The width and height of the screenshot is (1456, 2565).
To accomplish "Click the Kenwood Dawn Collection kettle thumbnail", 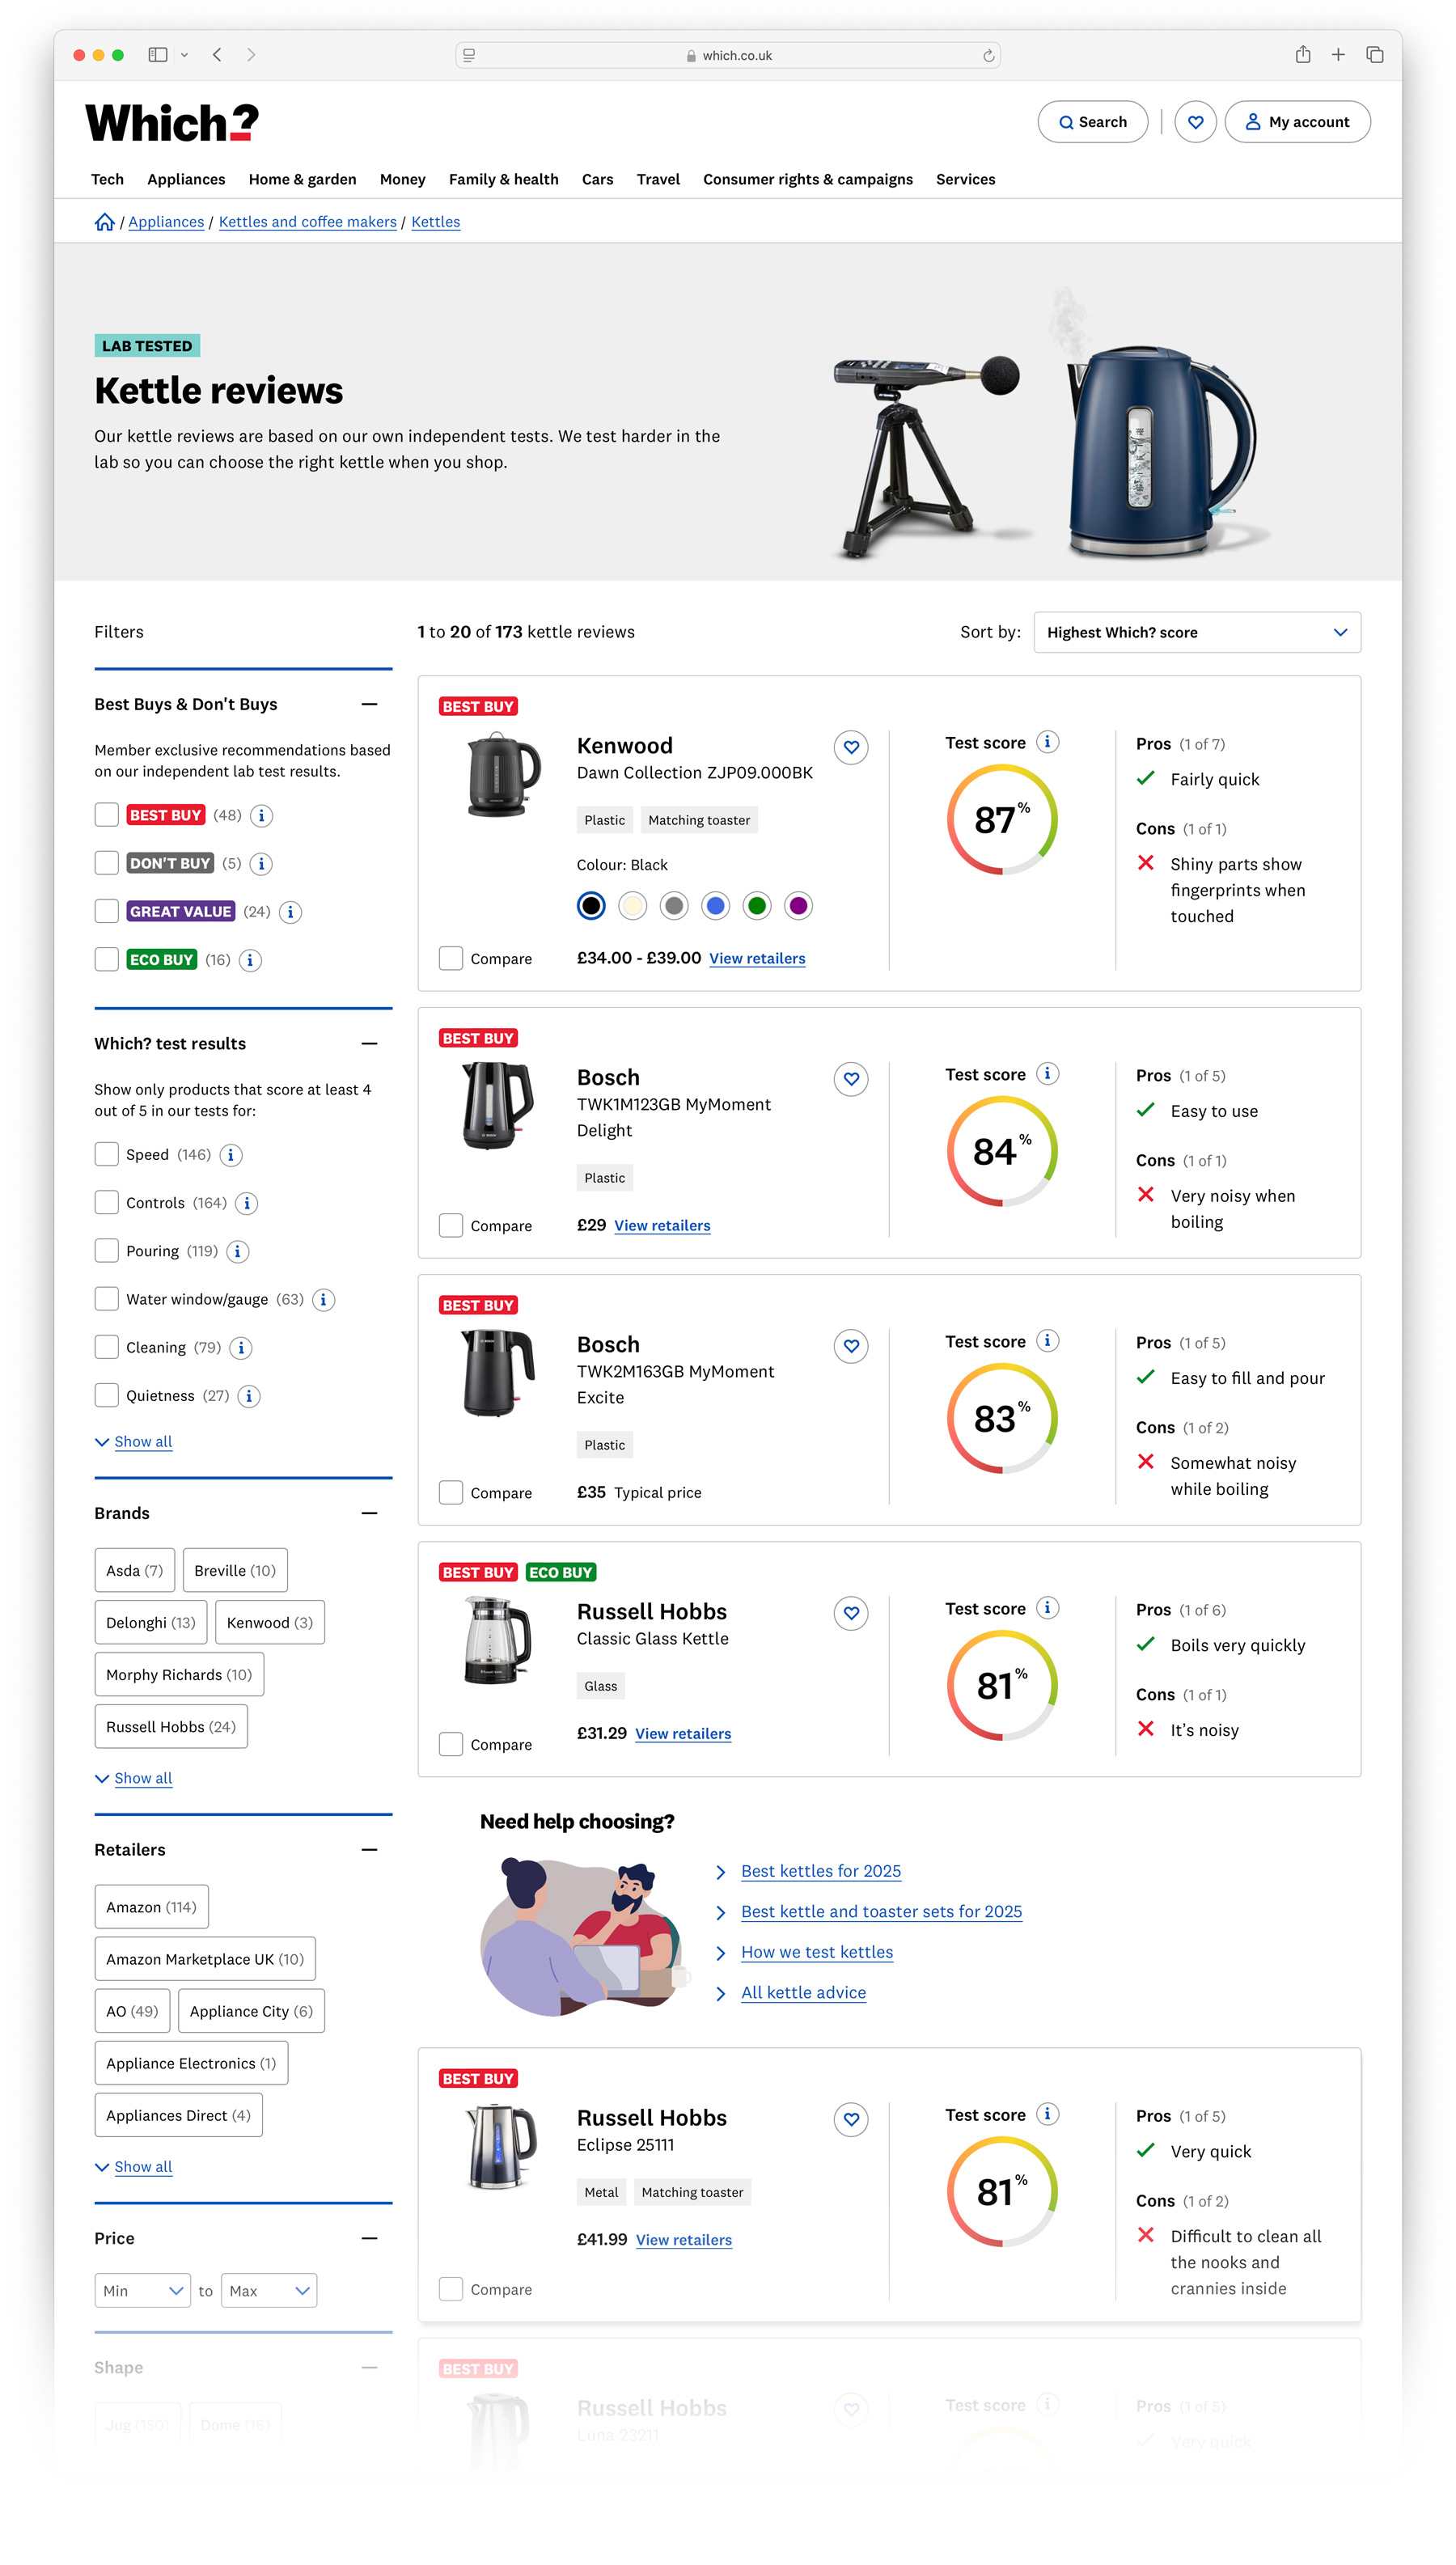I will 503,775.
